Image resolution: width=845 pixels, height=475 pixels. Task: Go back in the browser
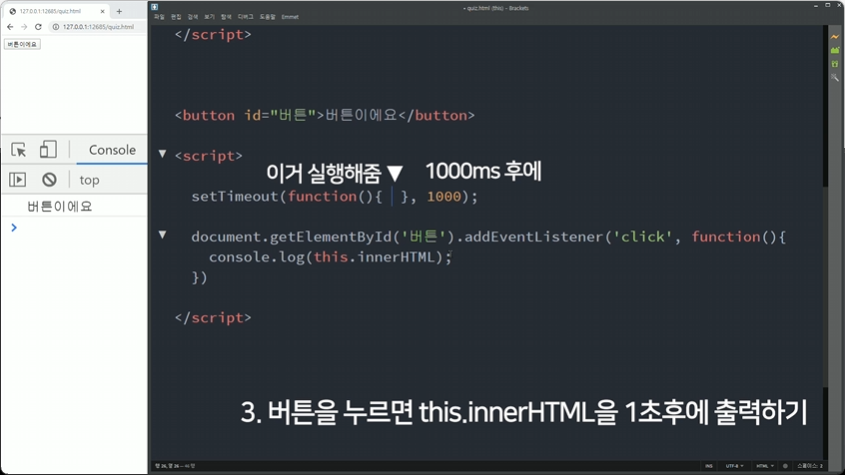coord(10,26)
